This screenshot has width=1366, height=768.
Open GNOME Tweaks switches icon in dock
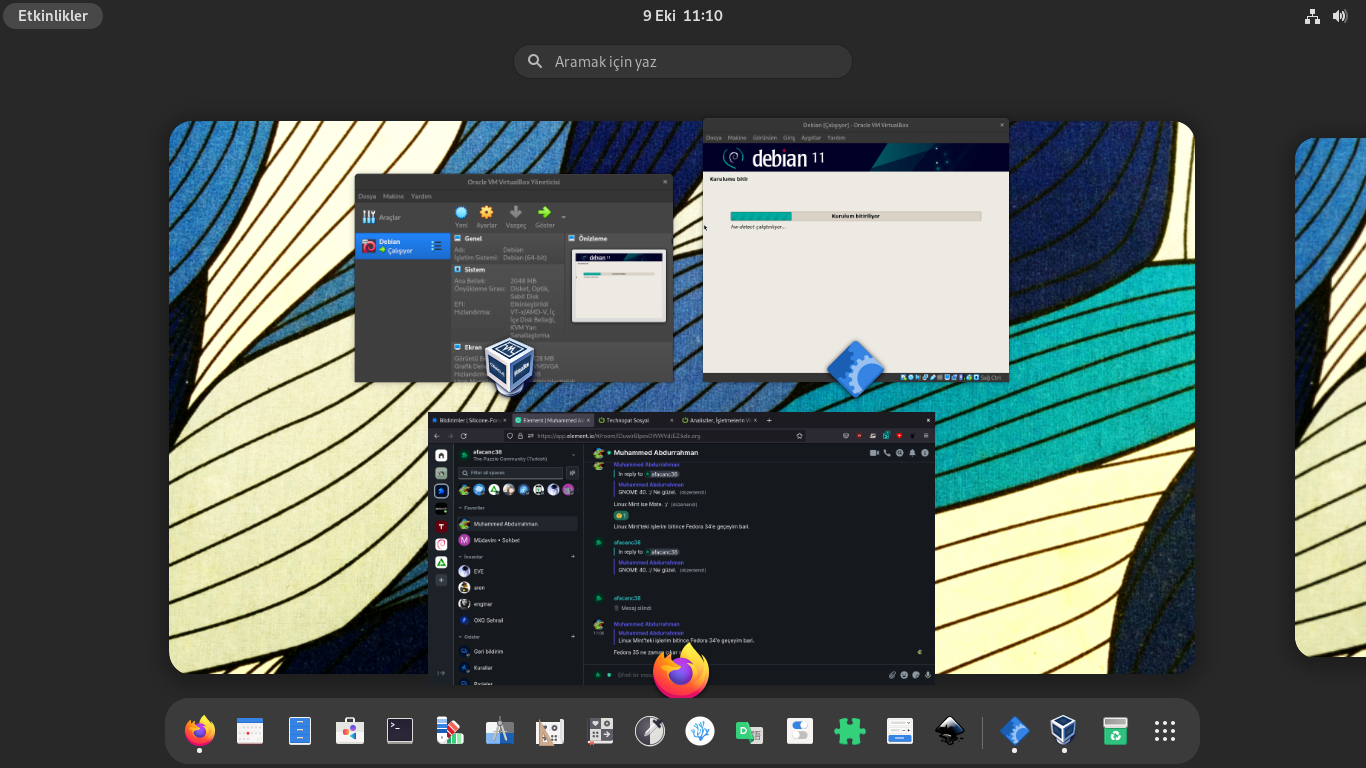click(800, 731)
